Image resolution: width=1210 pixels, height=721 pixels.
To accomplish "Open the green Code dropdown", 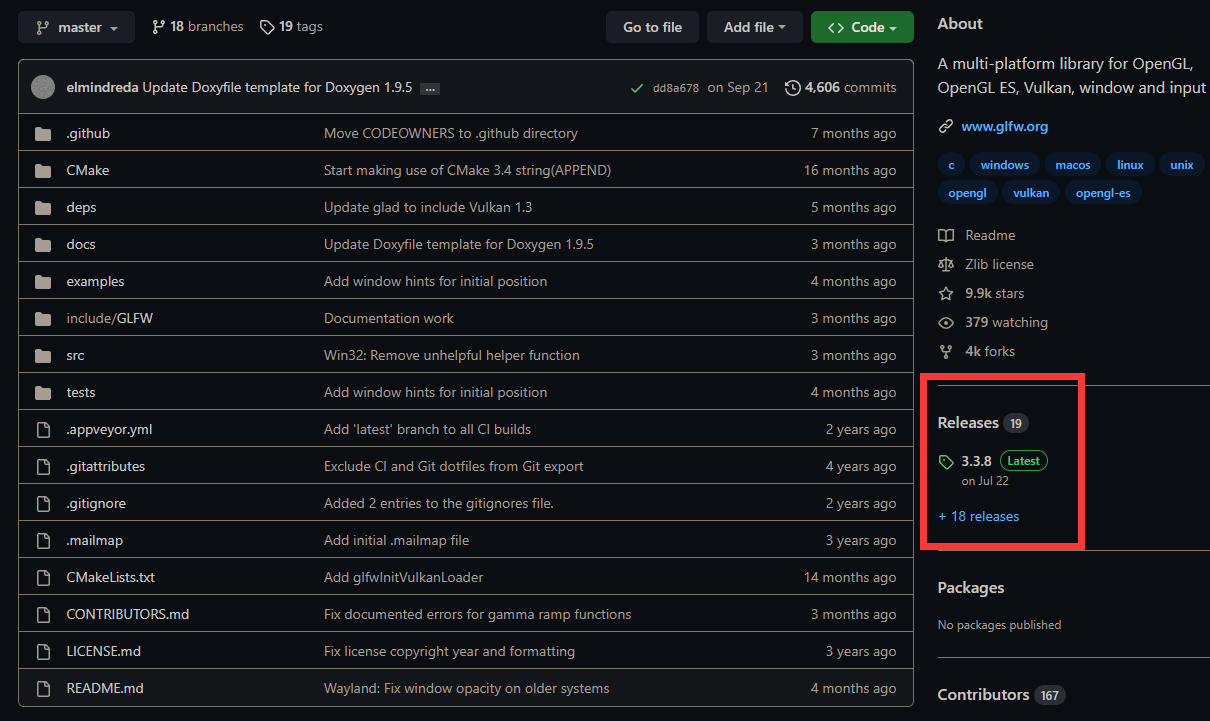I will pyautogui.click(x=862, y=27).
